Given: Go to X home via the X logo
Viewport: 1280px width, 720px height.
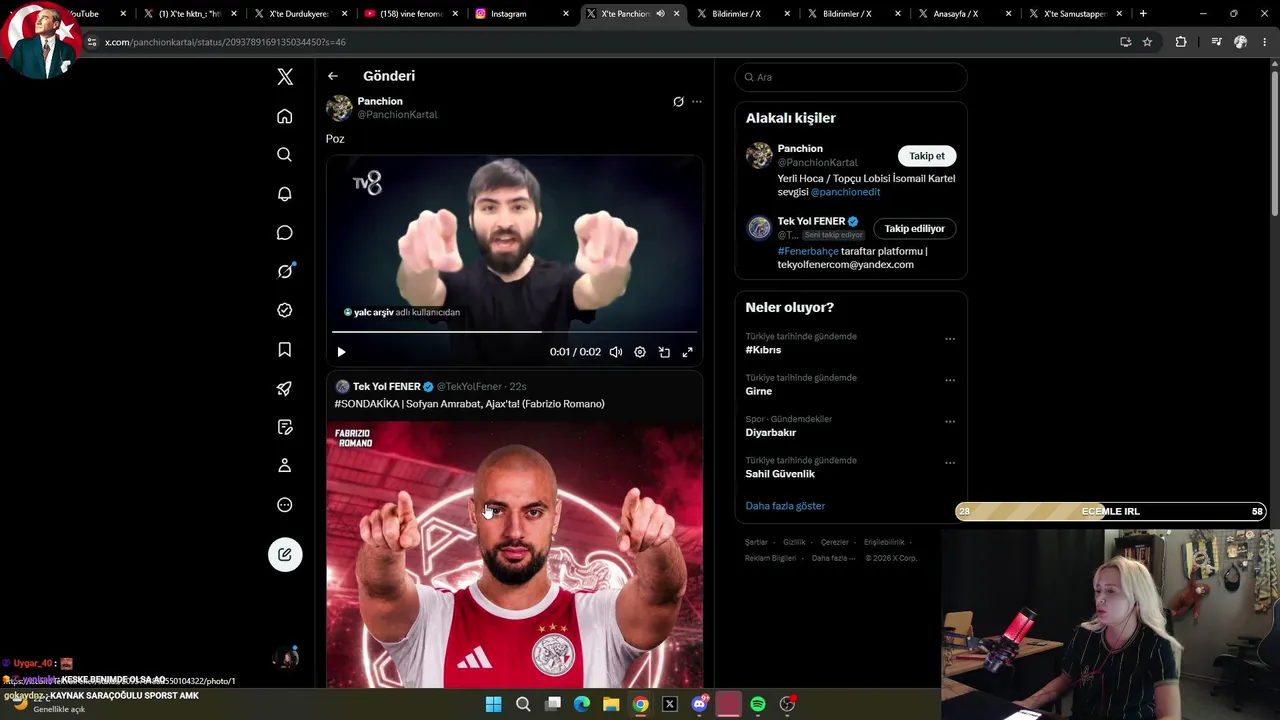Looking at the screenshot, I should point(285,77).
